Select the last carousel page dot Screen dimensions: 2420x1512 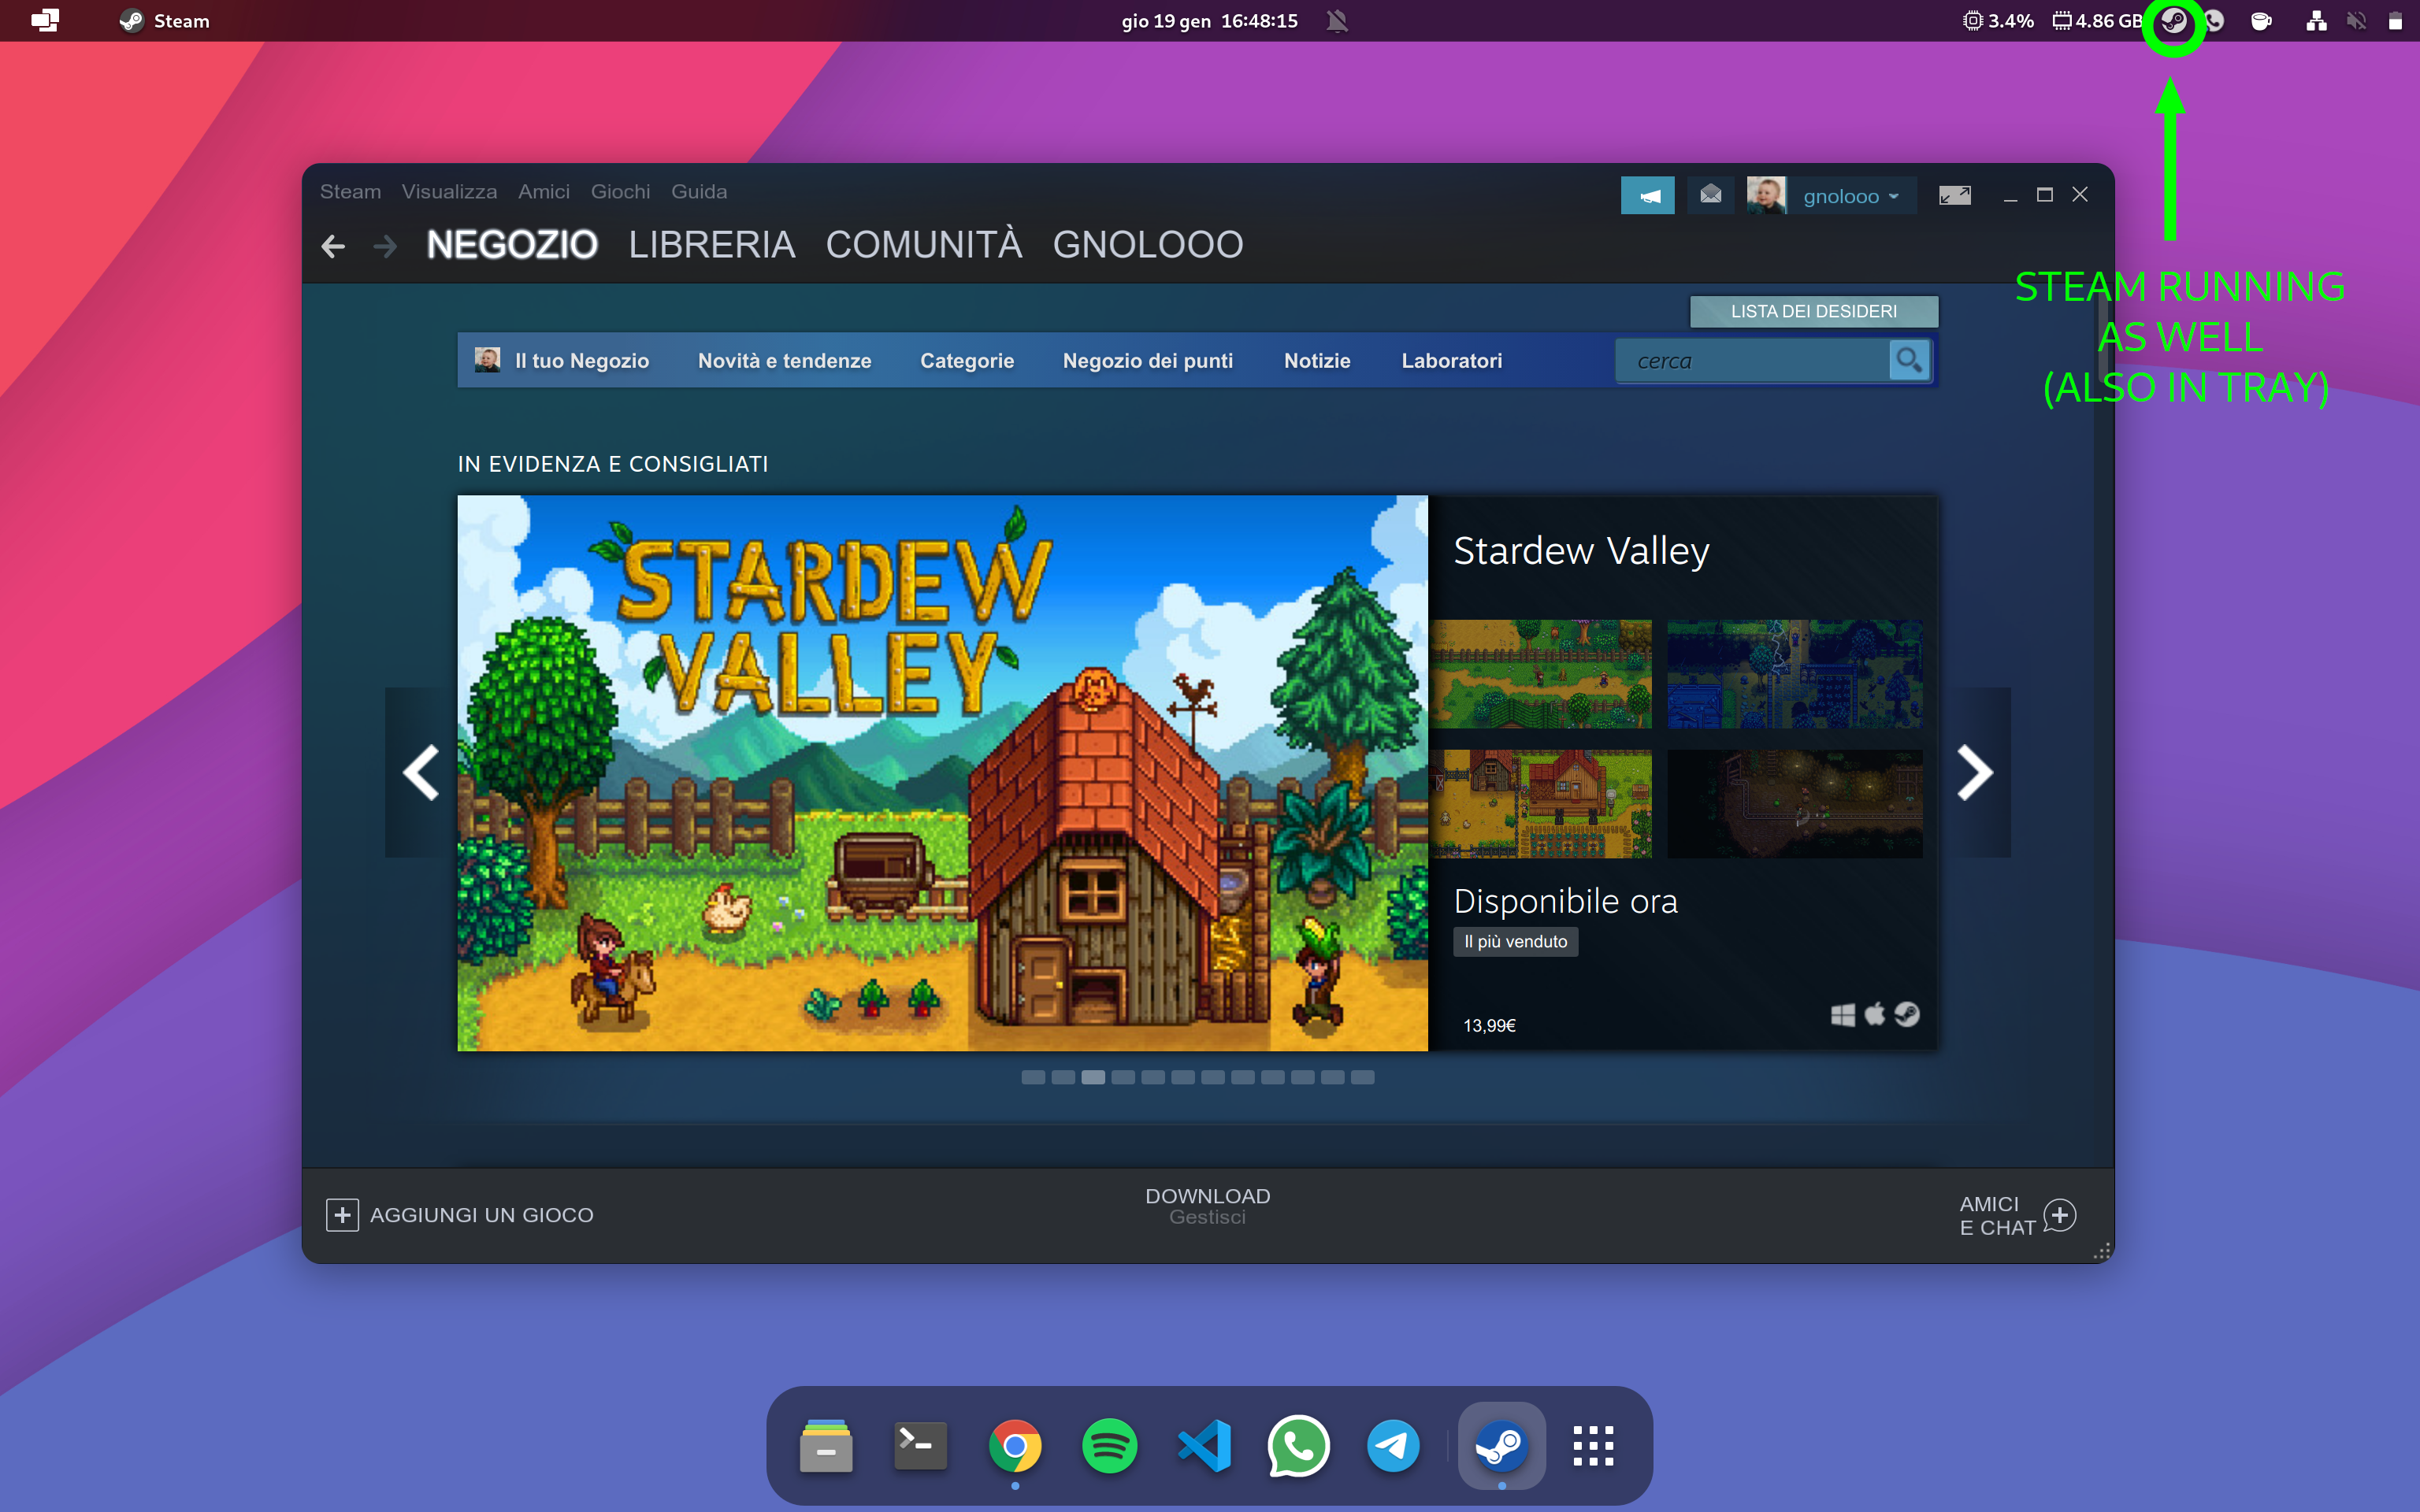pyautogui.click(x=1363, y=1077)
